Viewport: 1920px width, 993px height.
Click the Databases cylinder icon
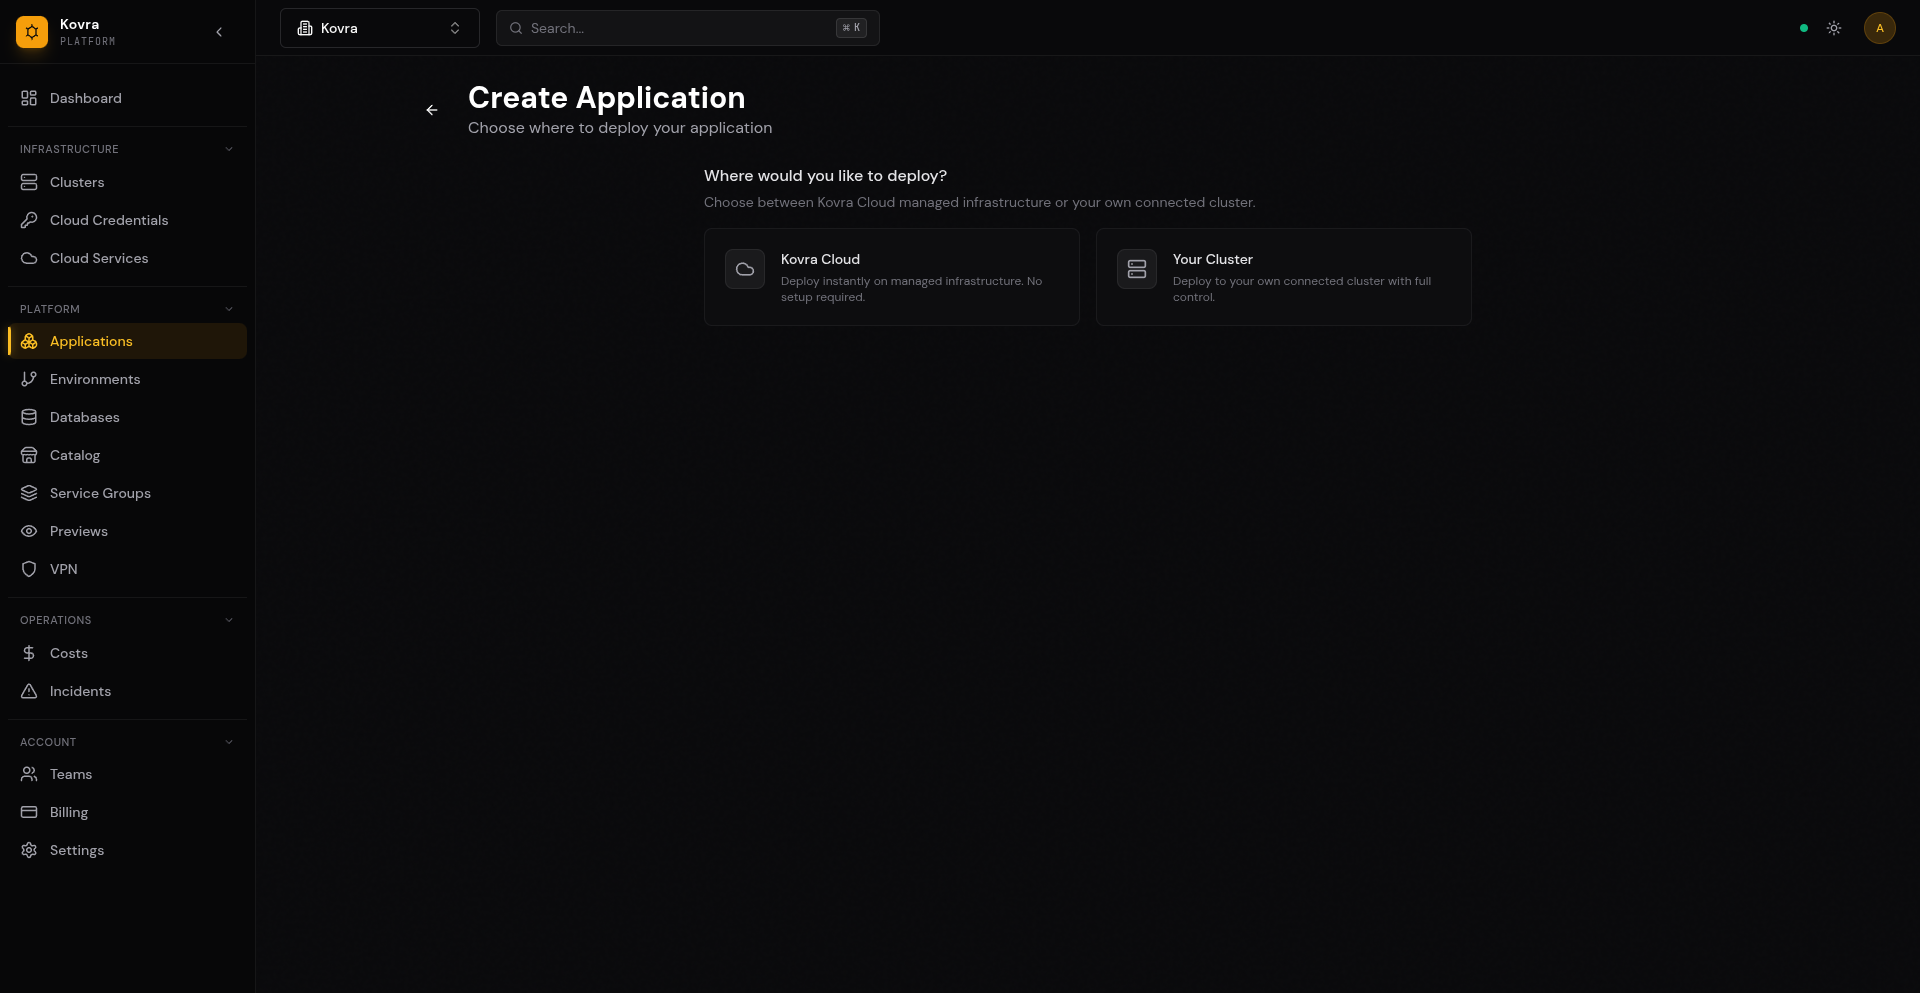click(29, 417)
